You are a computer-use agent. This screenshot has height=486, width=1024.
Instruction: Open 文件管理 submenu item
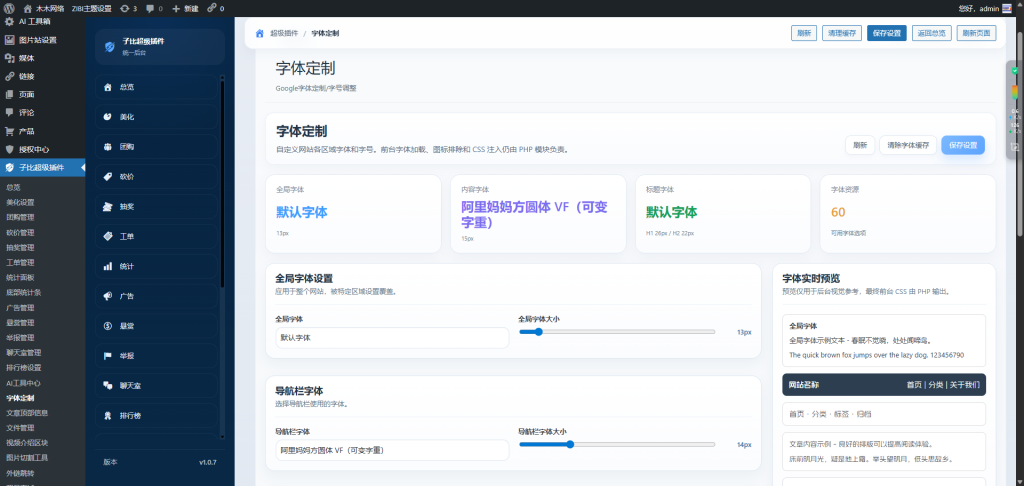[20, 428]
